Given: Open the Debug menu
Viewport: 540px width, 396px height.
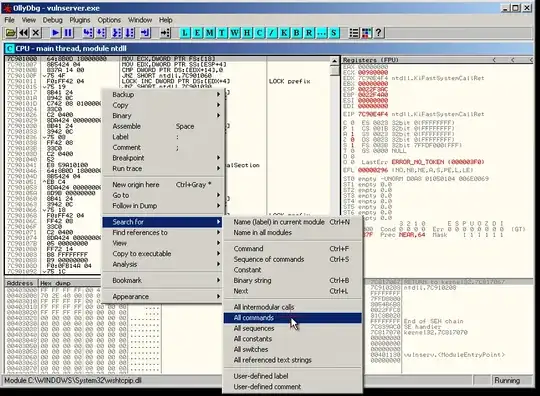Looking at the screenshot, I should (53, 20).
